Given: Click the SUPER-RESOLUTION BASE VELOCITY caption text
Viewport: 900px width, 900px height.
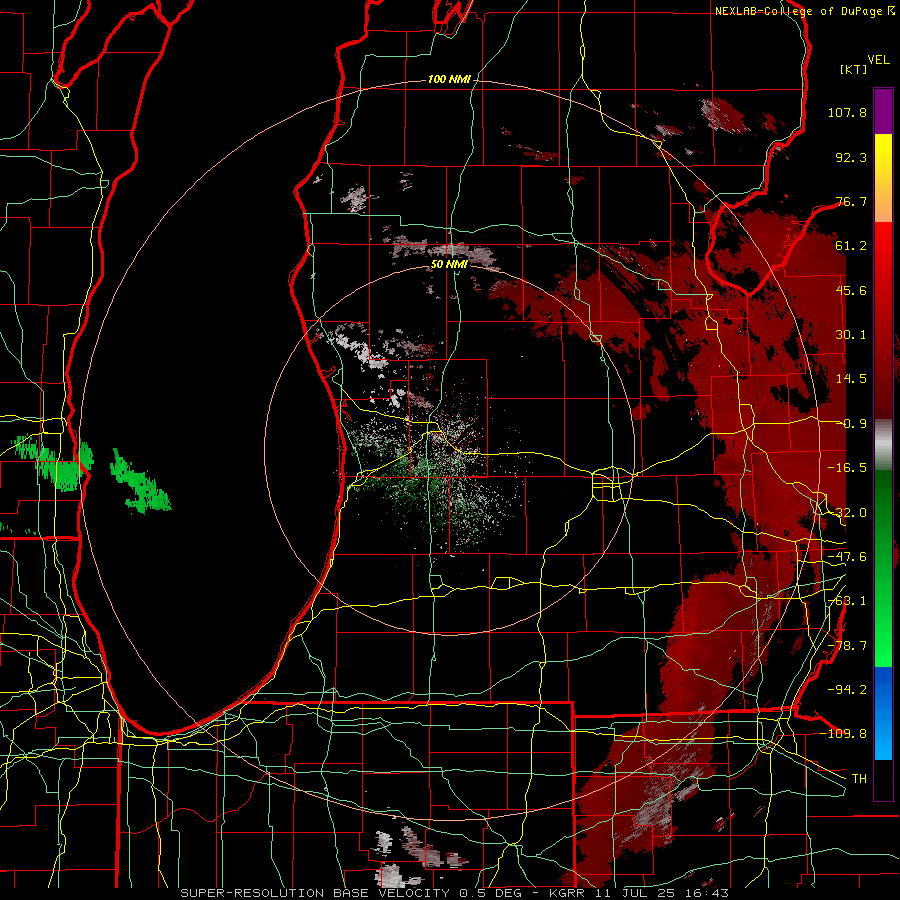Looking at the screenshot, I should (x=454, y=893).
